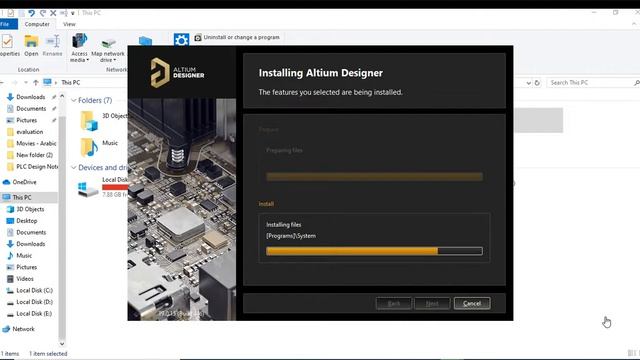This screenshot has height=360, width=640.
Task: Collapse the Devices and drives group
Action: tap(74, 167)
